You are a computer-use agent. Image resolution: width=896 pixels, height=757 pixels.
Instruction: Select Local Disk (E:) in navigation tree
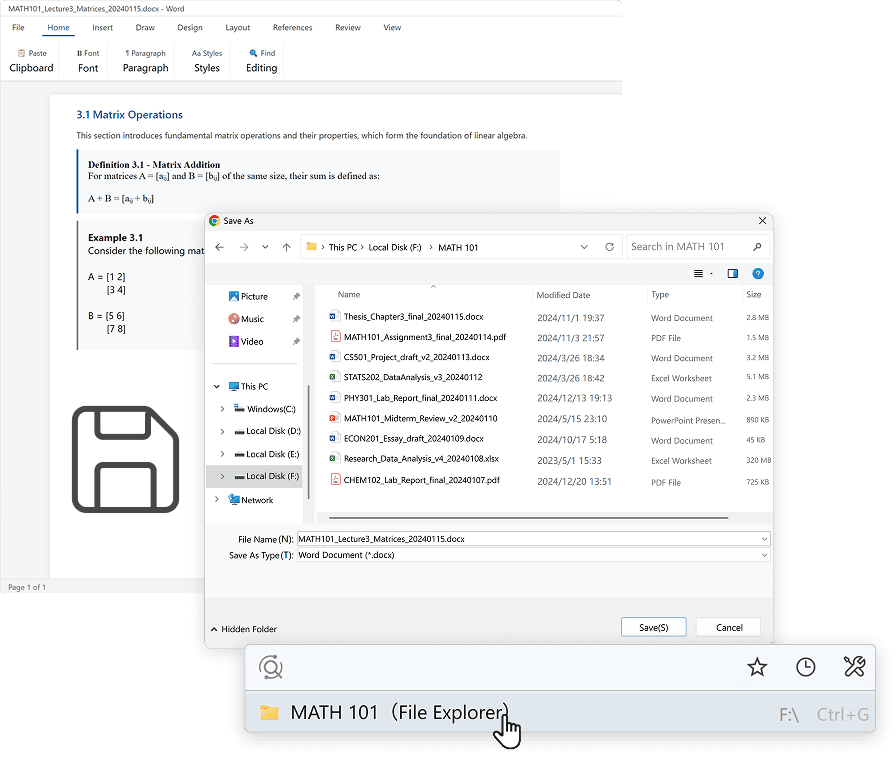click(x=267, y=454)
